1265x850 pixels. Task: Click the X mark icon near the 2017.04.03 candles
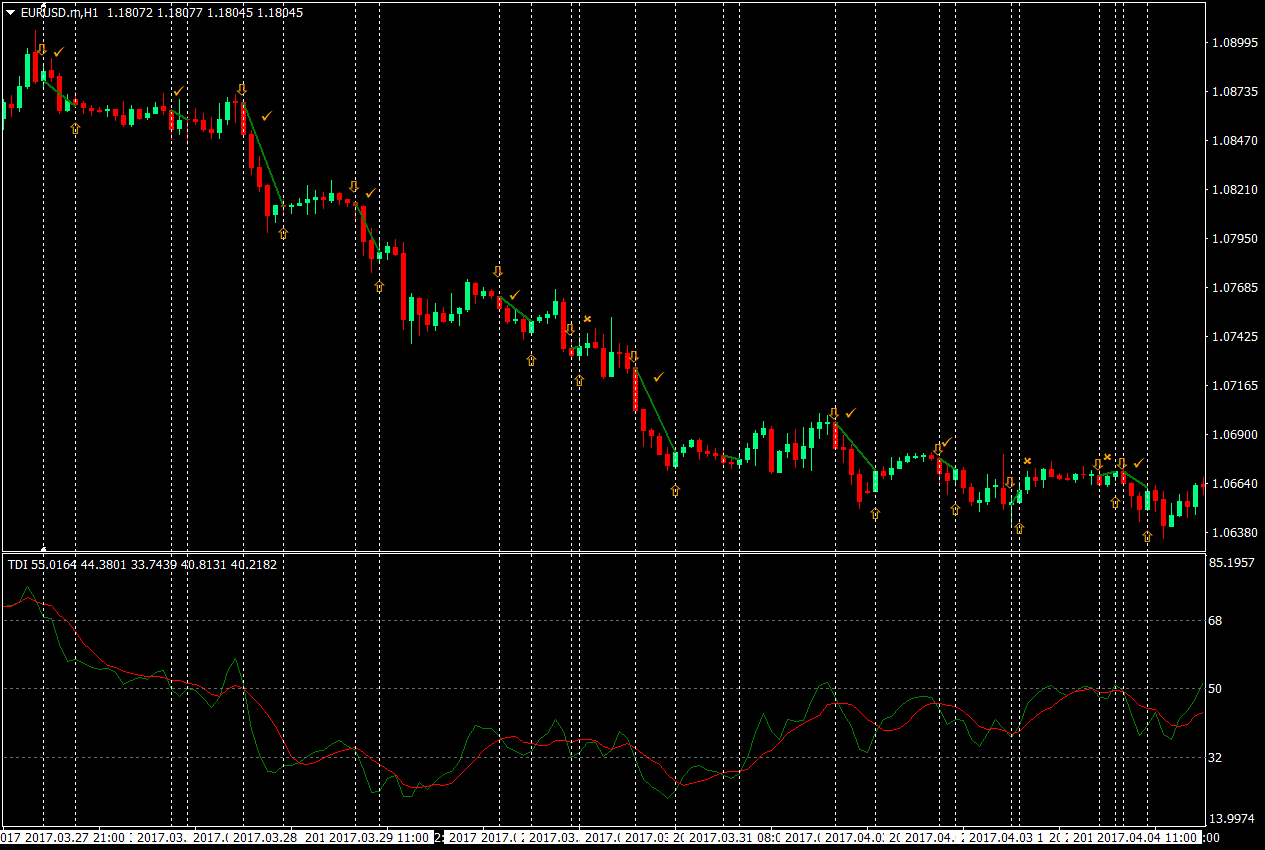click(x=1027, y=461)
